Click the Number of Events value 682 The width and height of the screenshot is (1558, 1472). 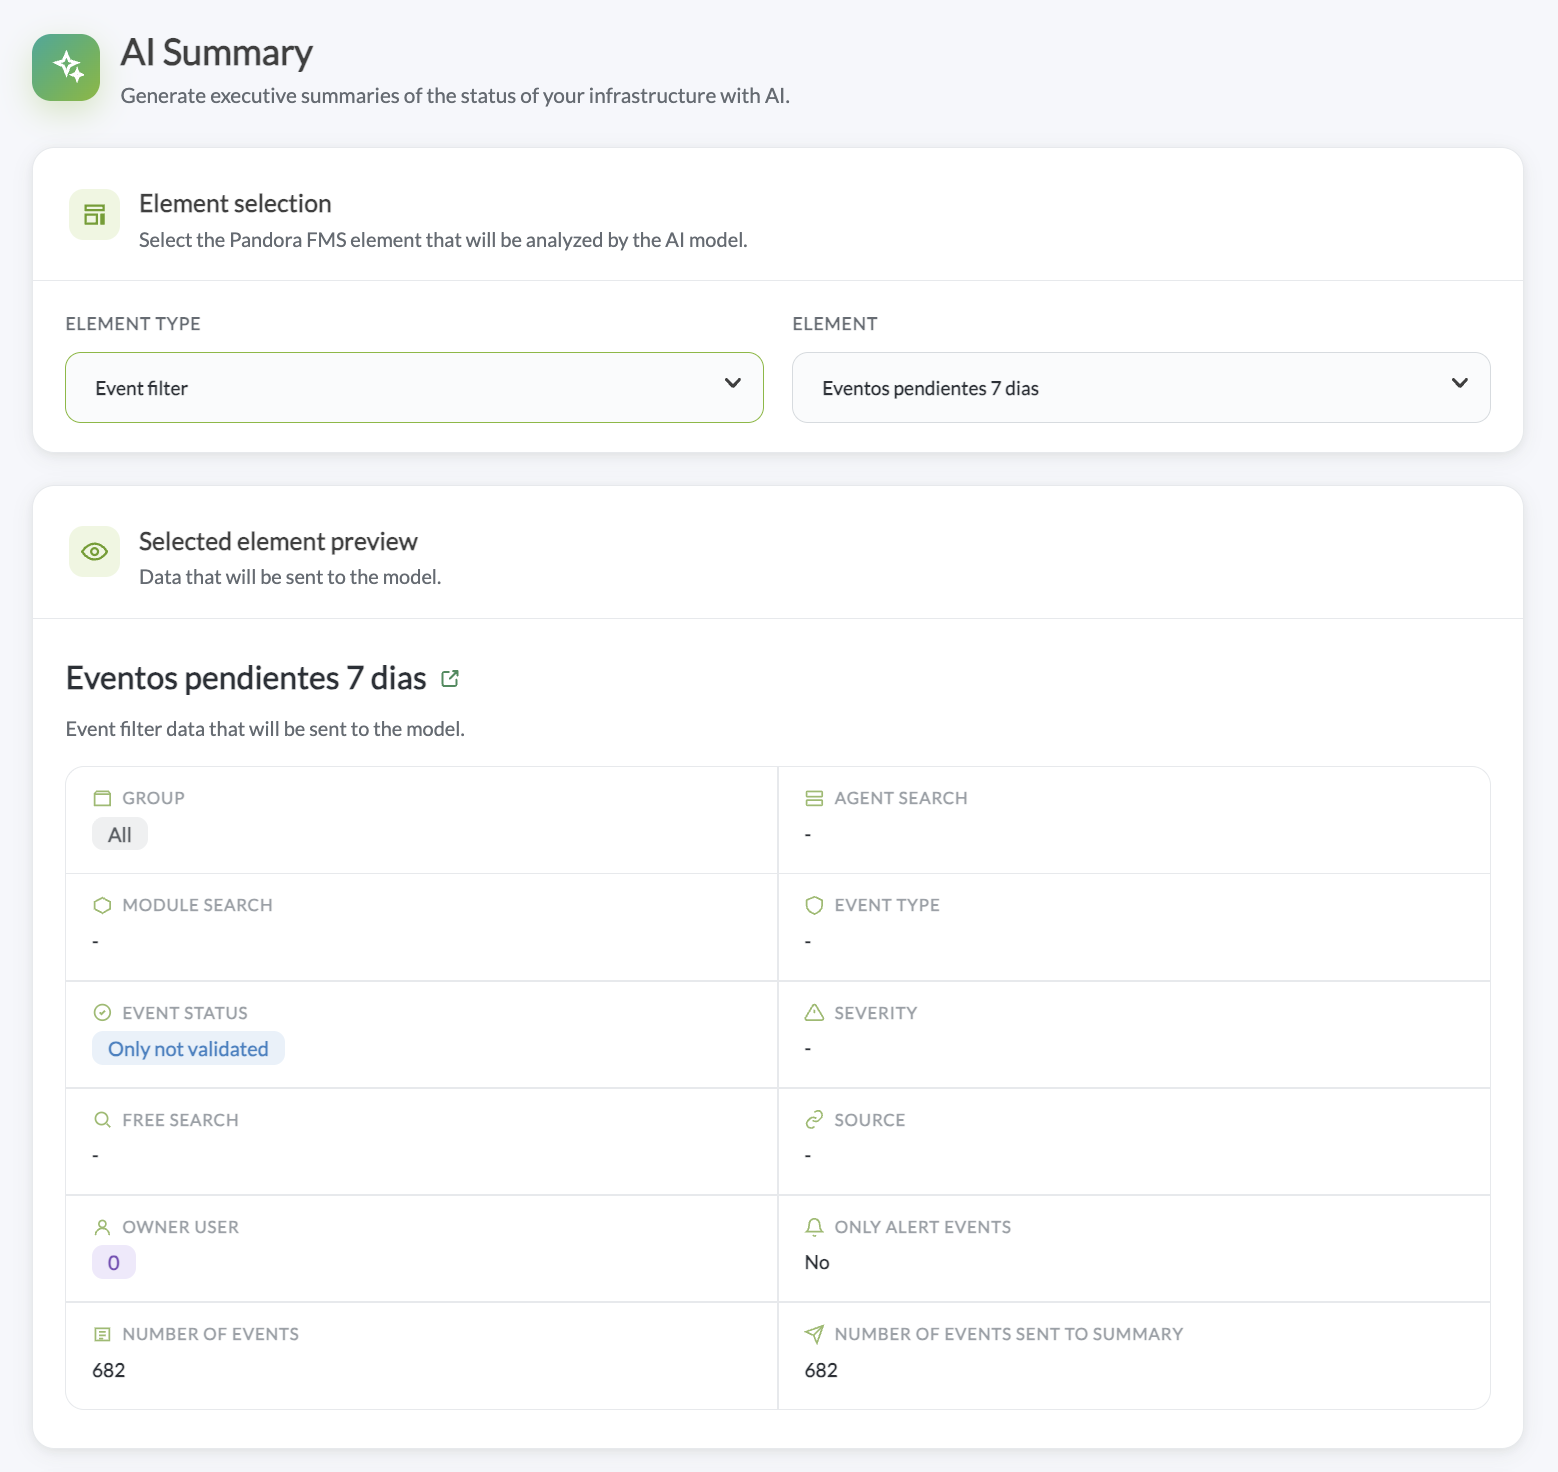109,1370
